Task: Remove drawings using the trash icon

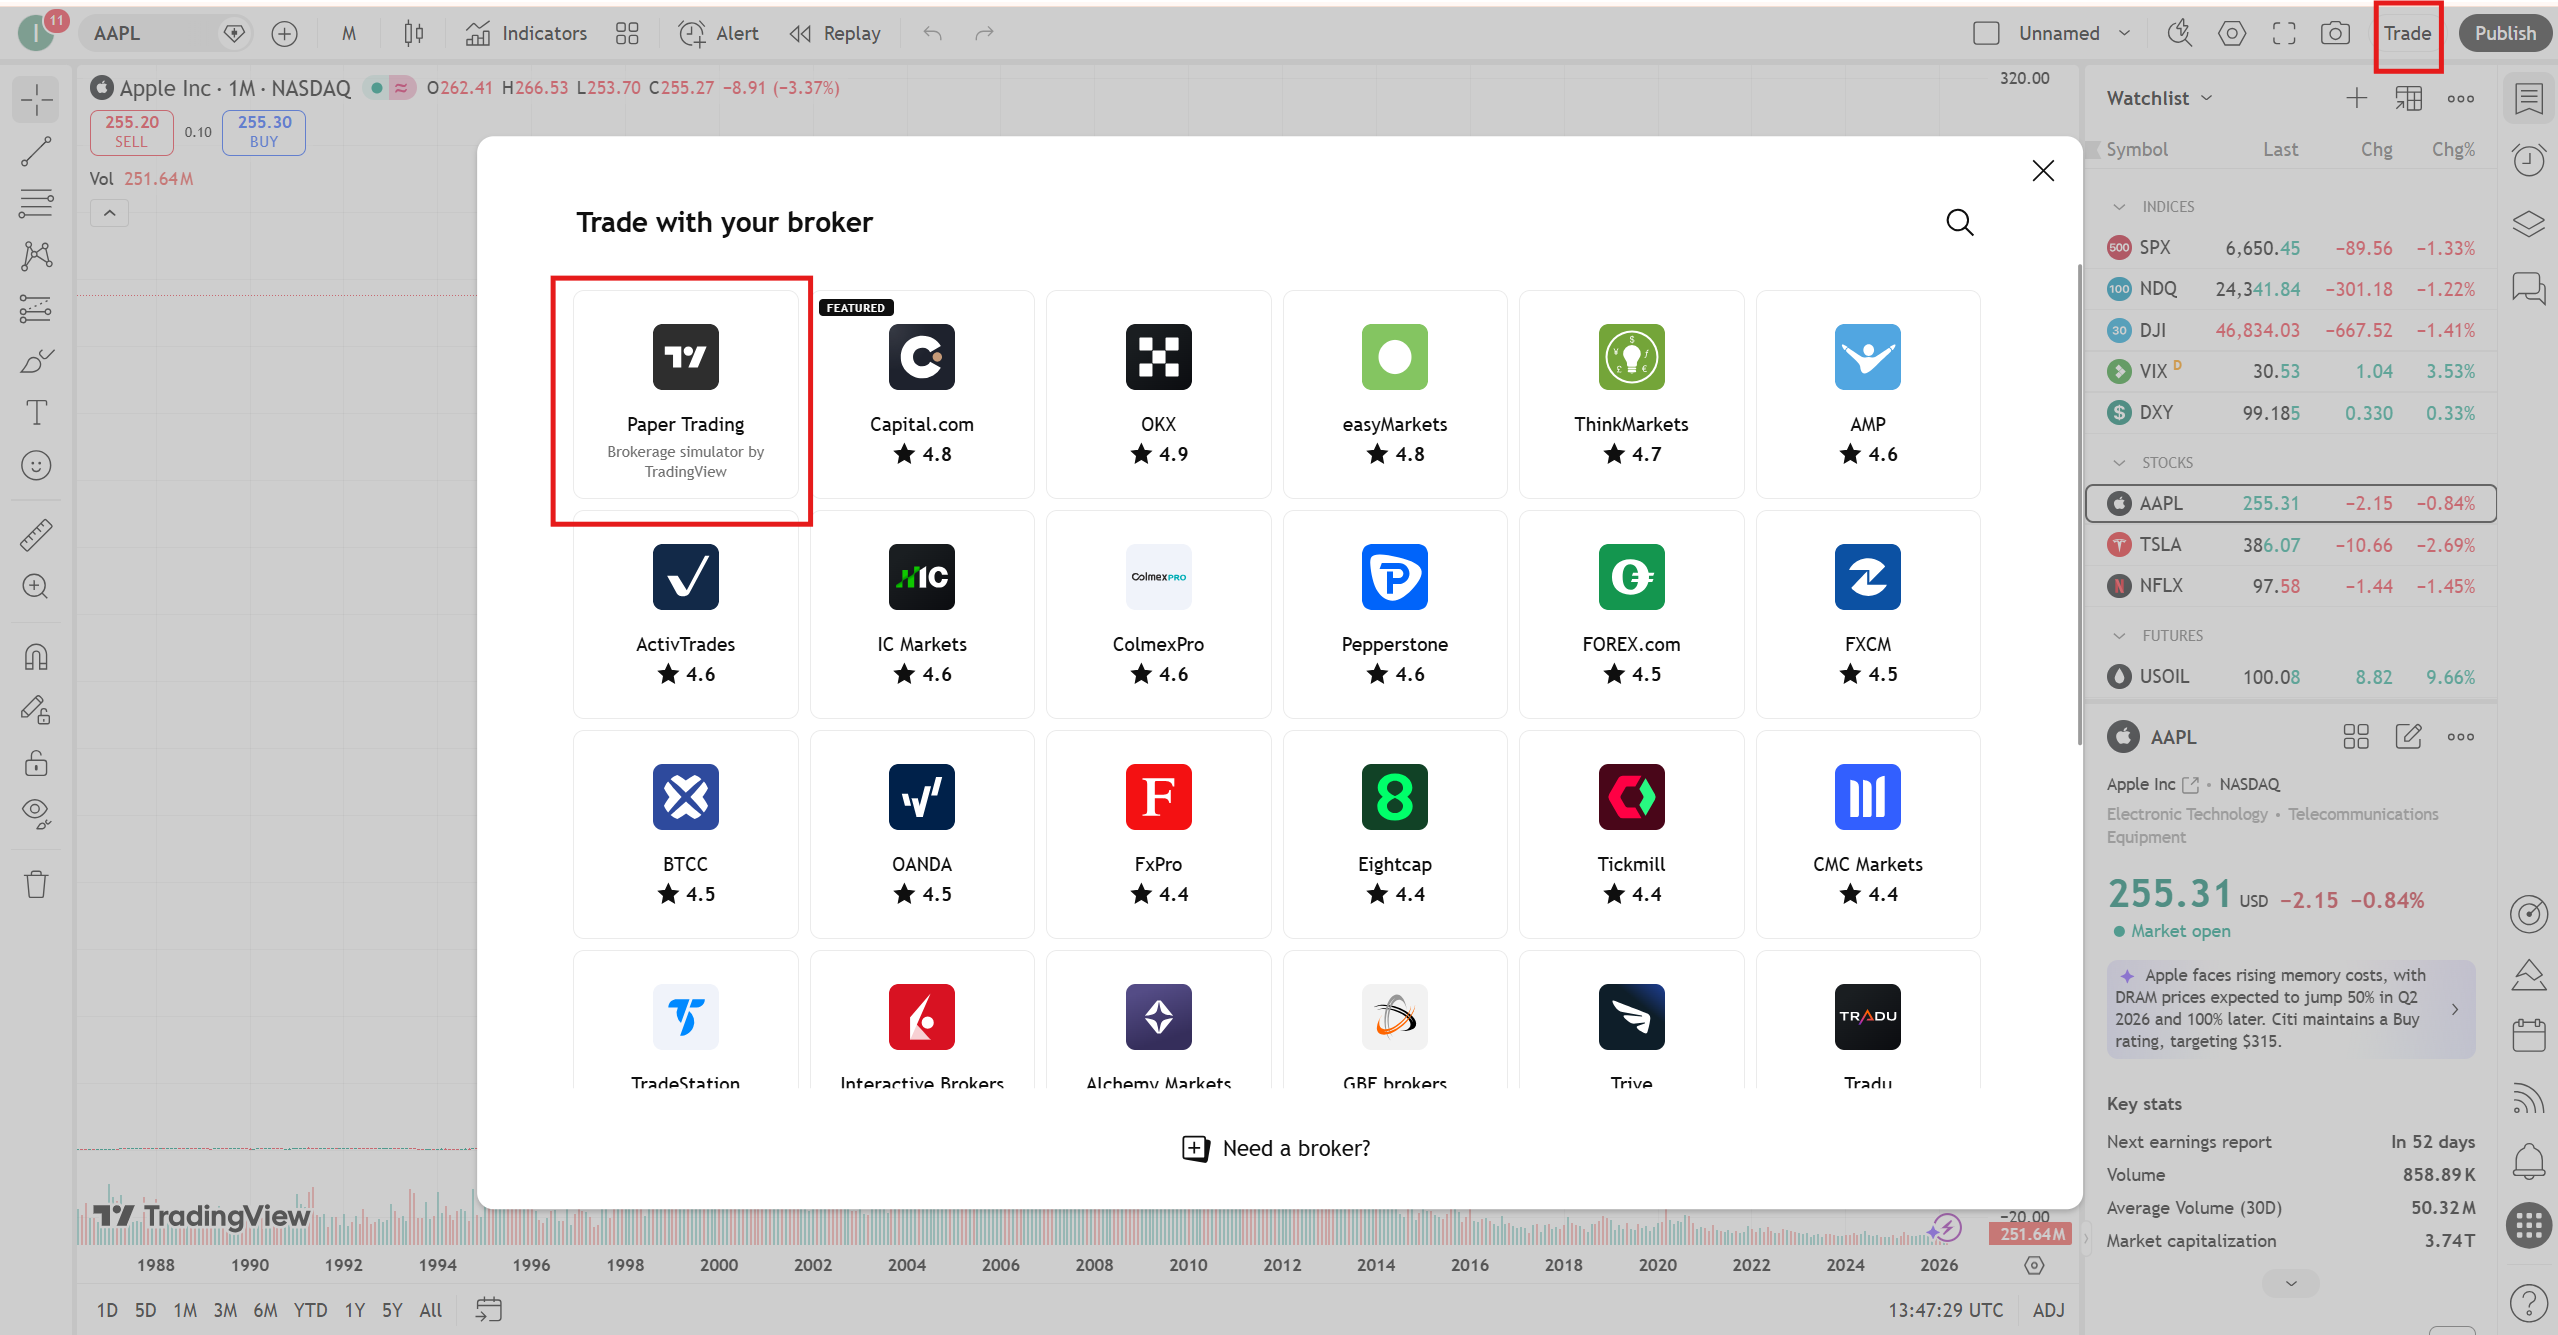Action: [x=36, y=884]
